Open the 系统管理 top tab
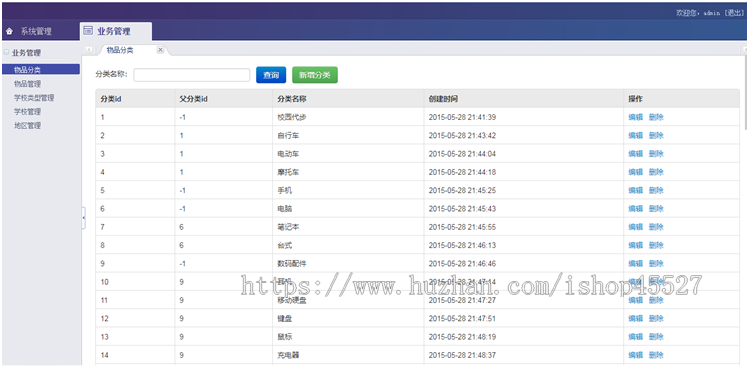The height and width of the screenshot is (368, 749). (x=36, y=32)
